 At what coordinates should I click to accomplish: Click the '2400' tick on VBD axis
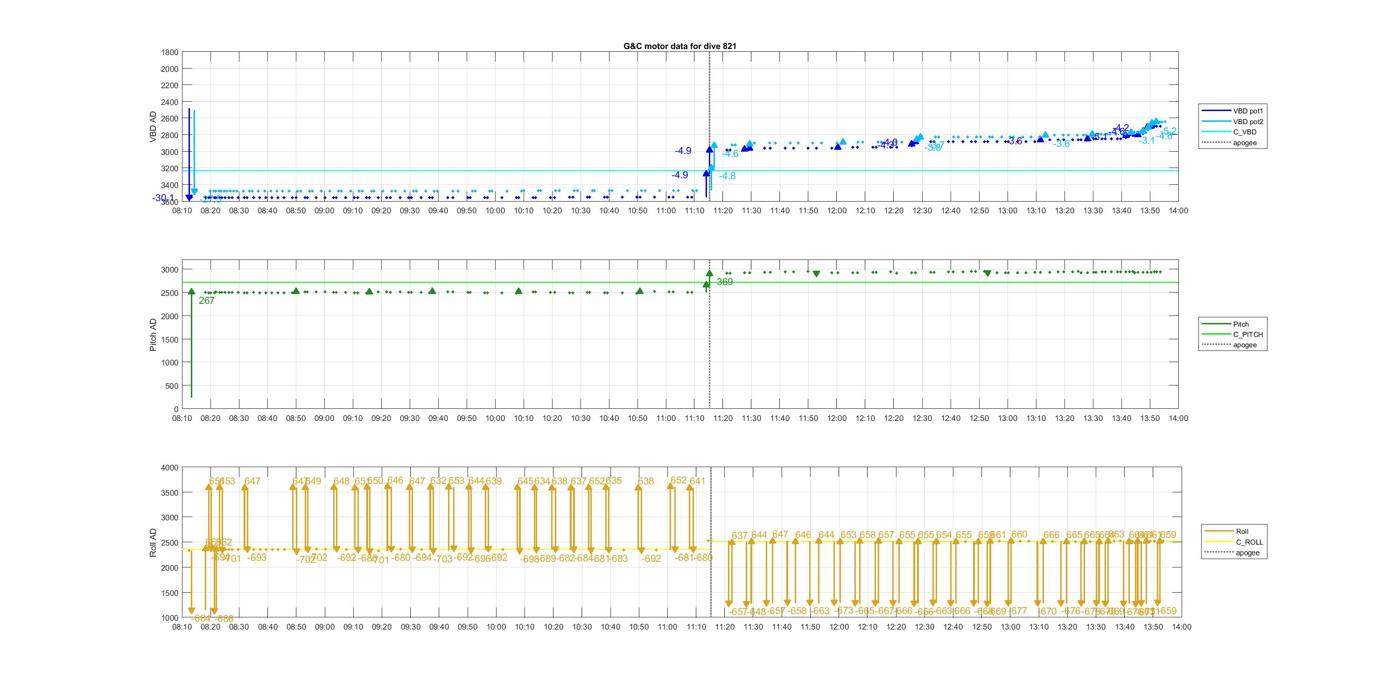coord(170,102)
